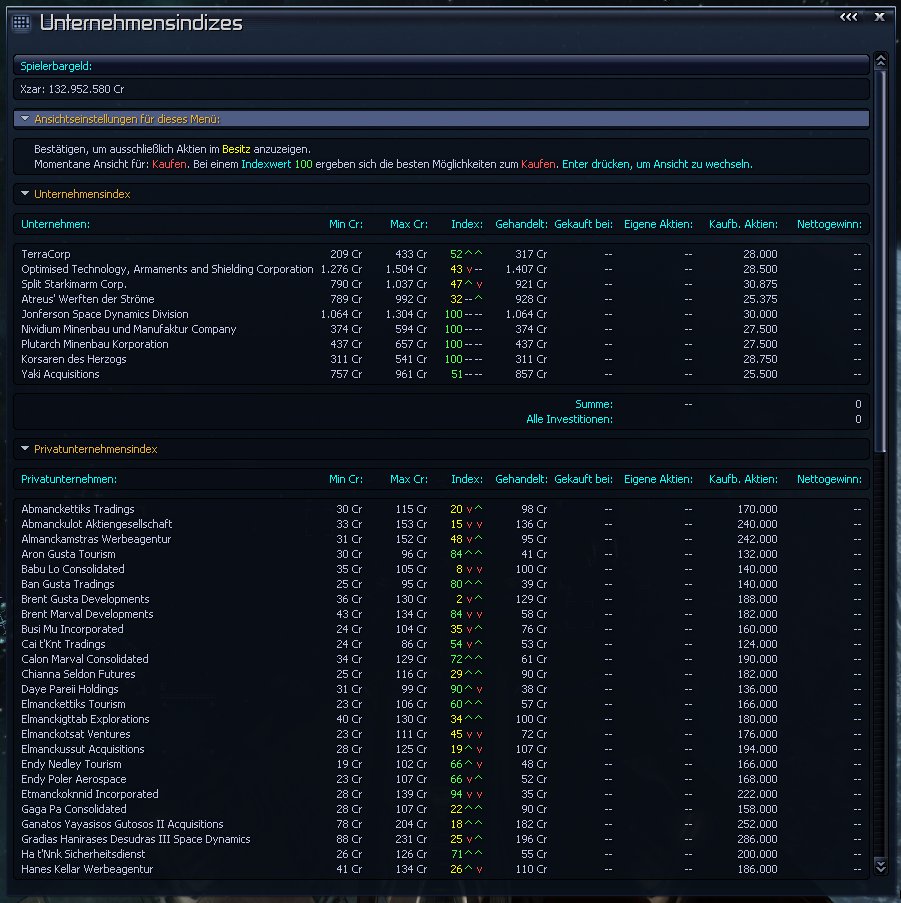Image resolution: width=901 pixels, height=903 pixels.
Task: Click the menu grid icon beside the Unternehmensindizes title
Action: (21, 22)
